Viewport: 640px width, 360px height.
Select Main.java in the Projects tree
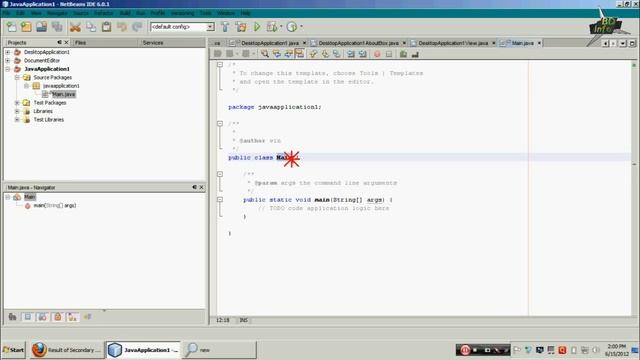[x=64, y=94]
